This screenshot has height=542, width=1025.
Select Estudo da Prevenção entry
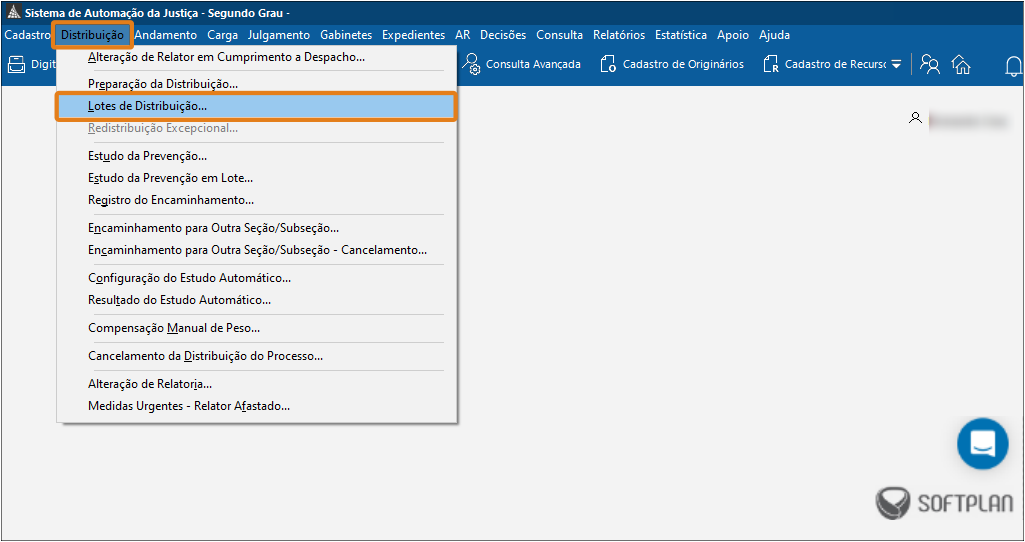[x=257, y=156]
